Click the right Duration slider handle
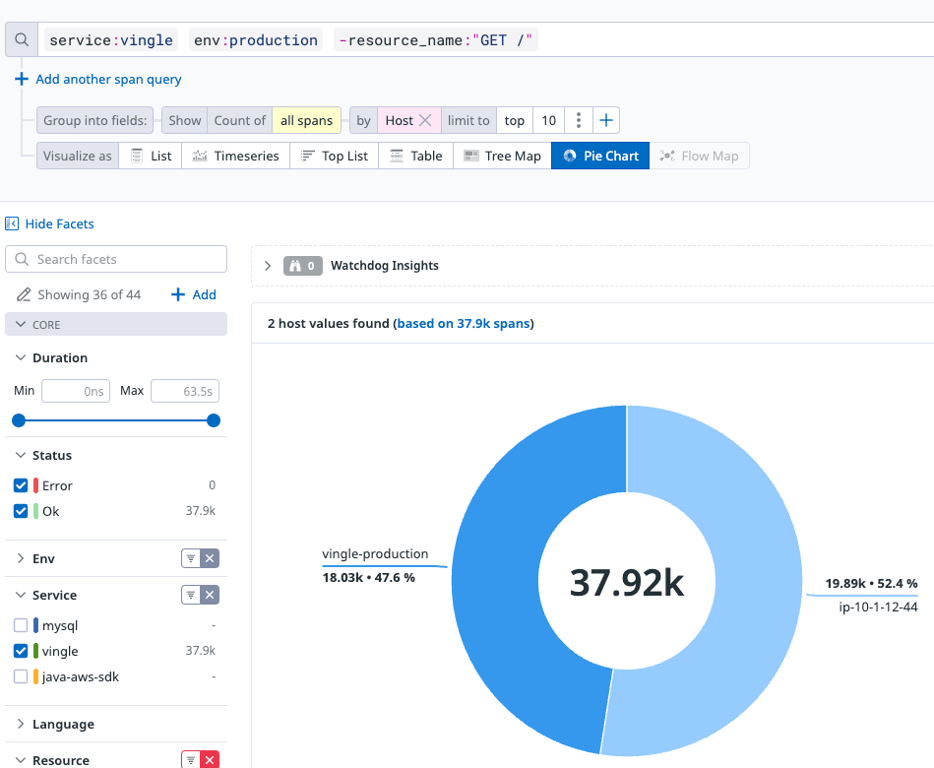This screenshot has height=768, width=934. (x=214, y=421)
